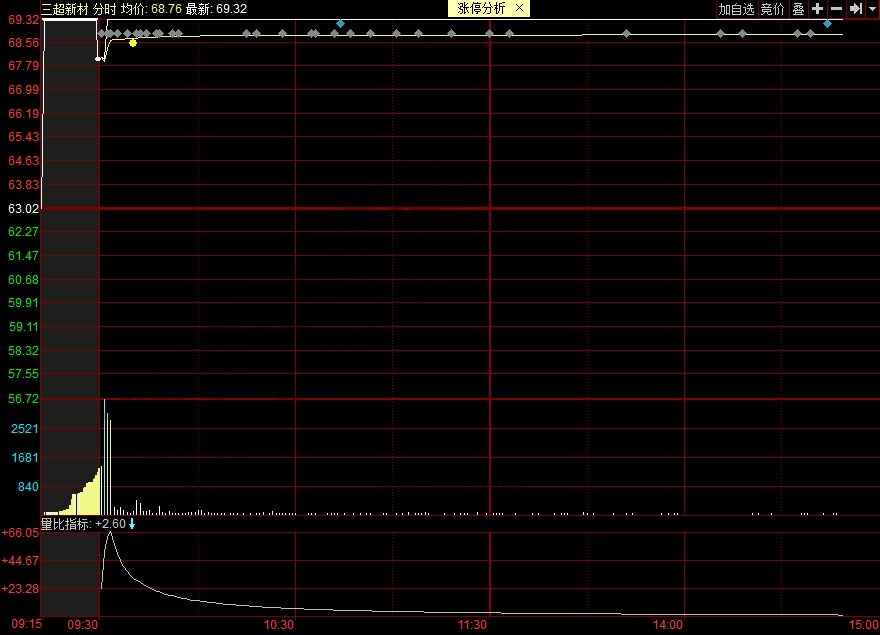Click the tallest volume bar at open
Screen dimensions: 880x635
coord(104,456)
